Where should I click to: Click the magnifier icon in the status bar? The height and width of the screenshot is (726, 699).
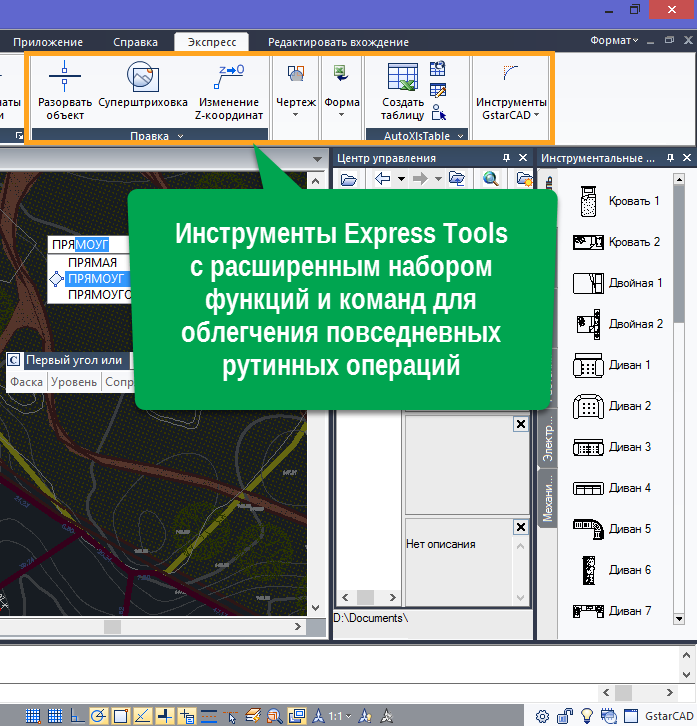tap(275, 716)
